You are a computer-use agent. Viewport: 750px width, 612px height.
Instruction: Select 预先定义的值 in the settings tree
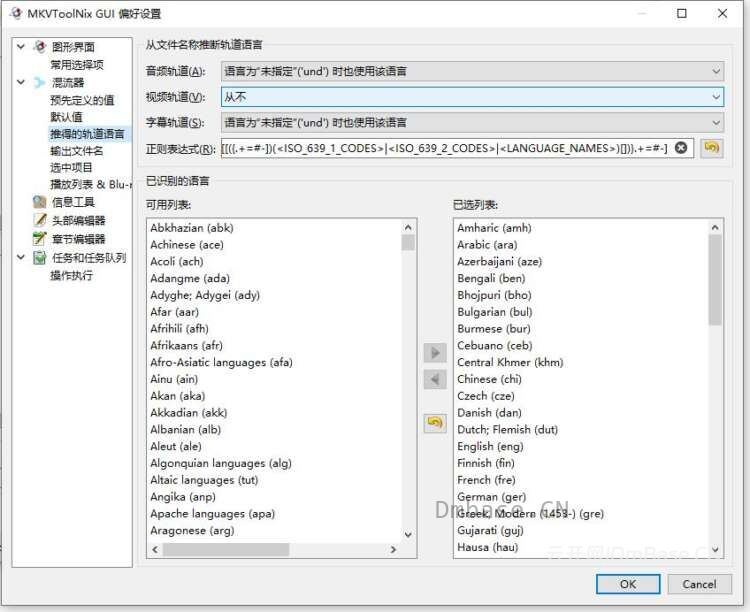[82, 100]
